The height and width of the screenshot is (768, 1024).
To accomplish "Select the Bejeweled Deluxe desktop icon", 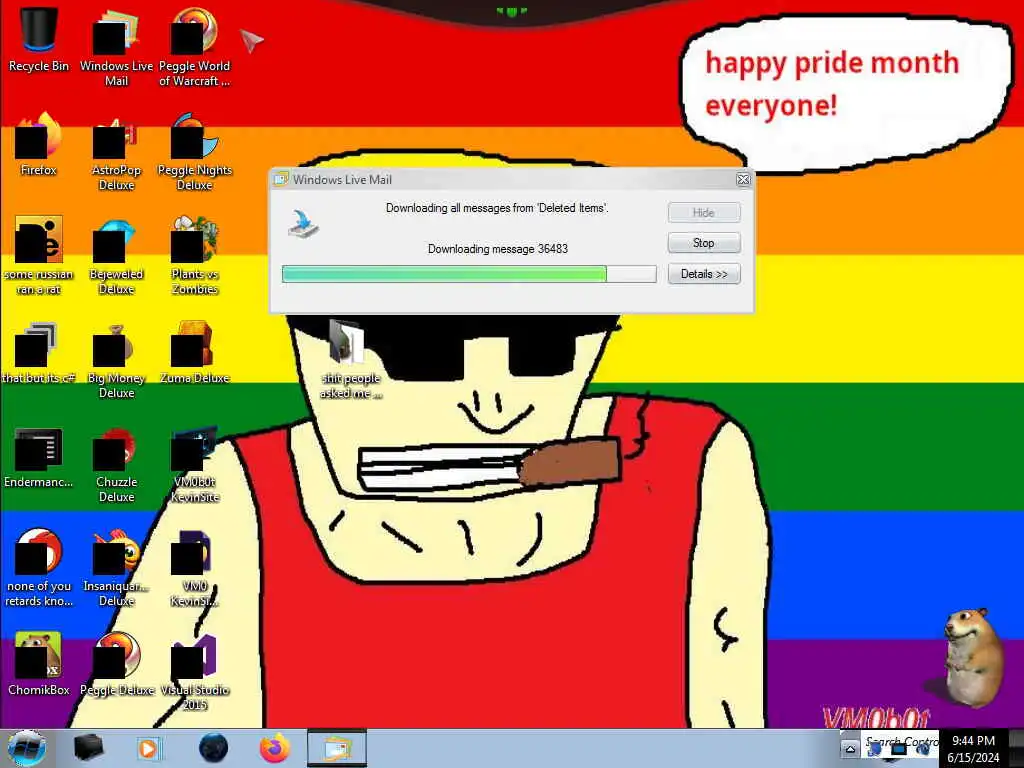I will 116,255.
